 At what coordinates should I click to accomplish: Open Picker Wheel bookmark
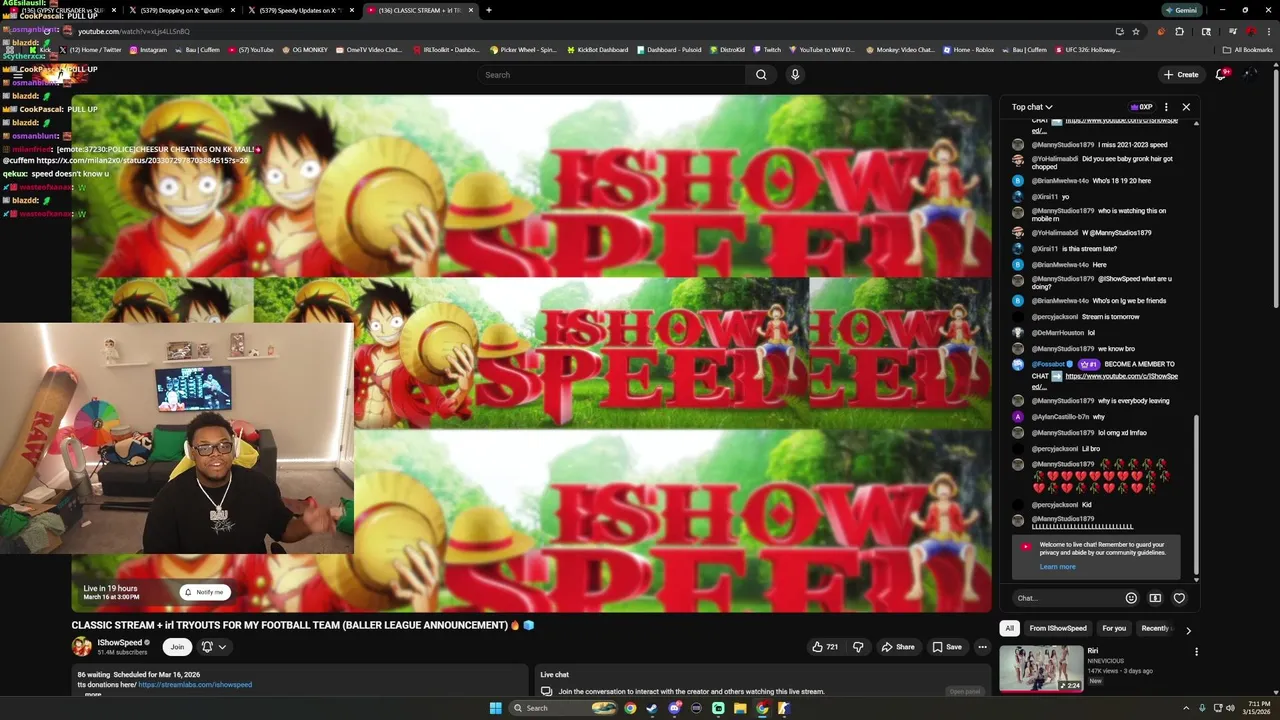pyautogui.click(x=523, y=50)
